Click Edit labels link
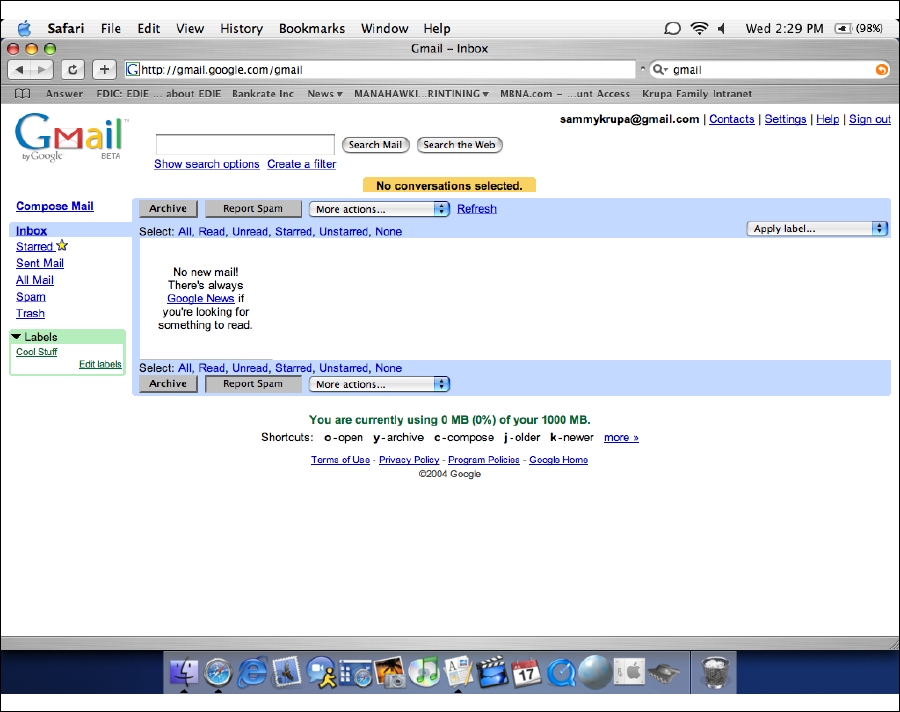The height and width of the screenshot is (712, 900). click(x=100, y=364)
